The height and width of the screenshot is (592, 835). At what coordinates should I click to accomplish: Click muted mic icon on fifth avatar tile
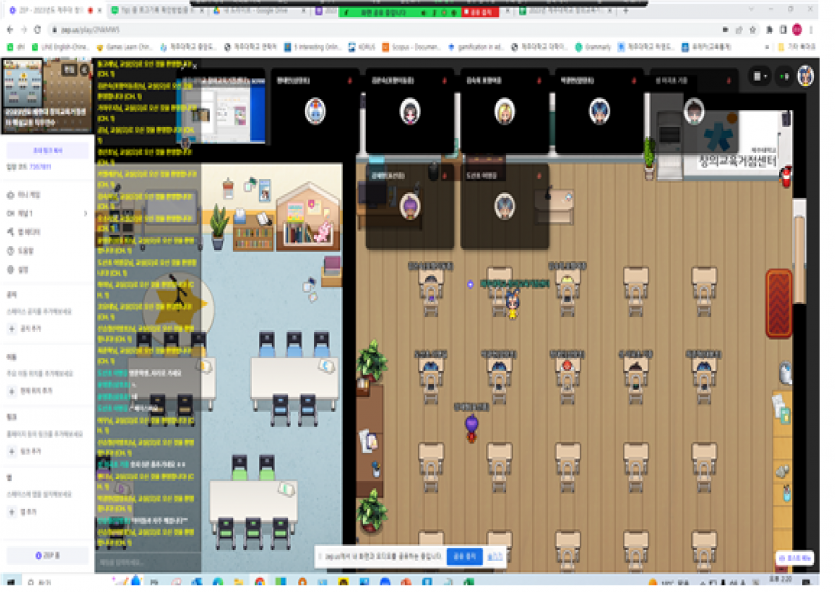click(728, 80)
